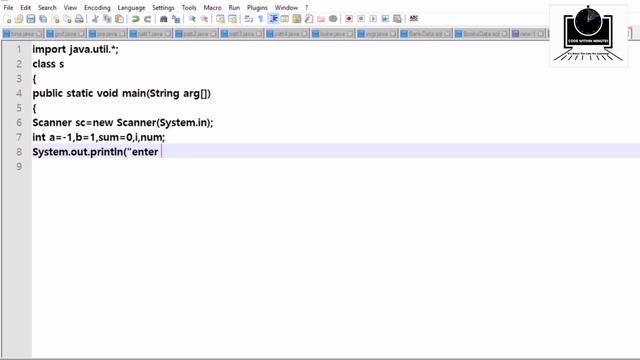This screenshot has height=360, width=640.
Task: Click the Folder as Workspace icon
Action: pyautogui.click(x=321, y=19)
